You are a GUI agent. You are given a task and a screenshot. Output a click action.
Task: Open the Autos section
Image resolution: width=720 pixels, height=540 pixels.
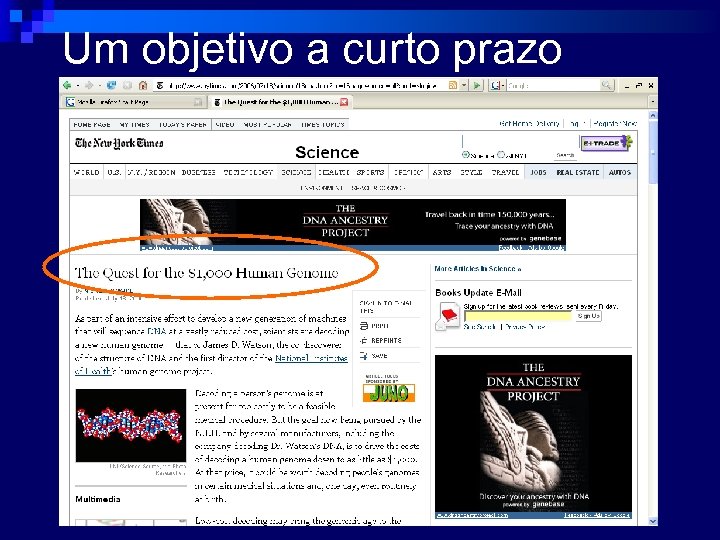(620, 172)
